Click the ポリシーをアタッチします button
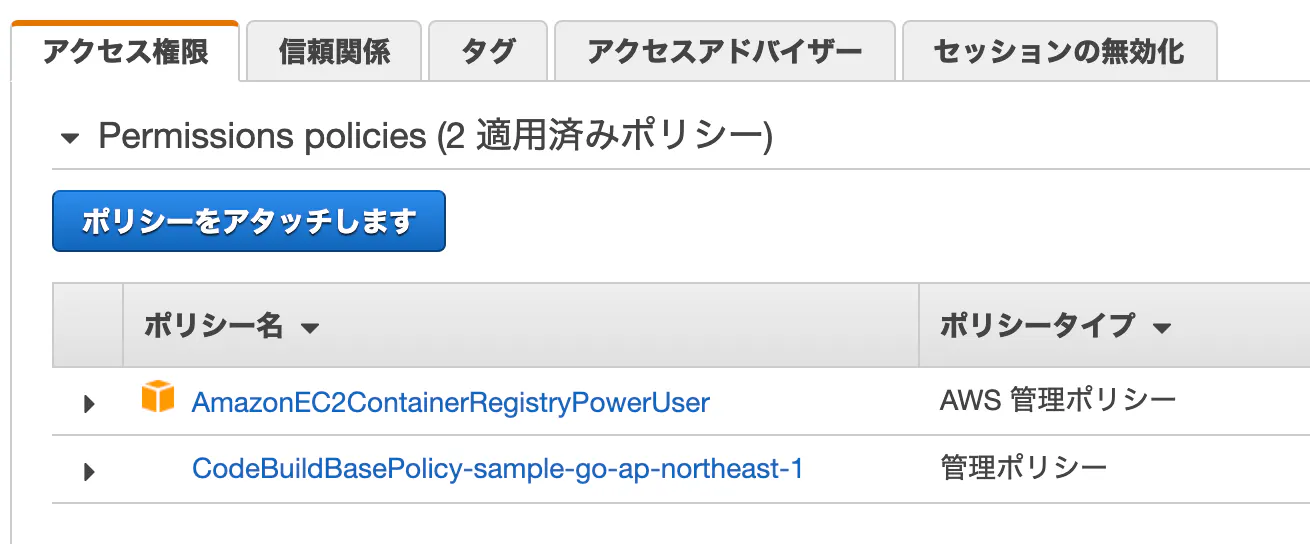The image size is (1310, 544). pos(249,221)
